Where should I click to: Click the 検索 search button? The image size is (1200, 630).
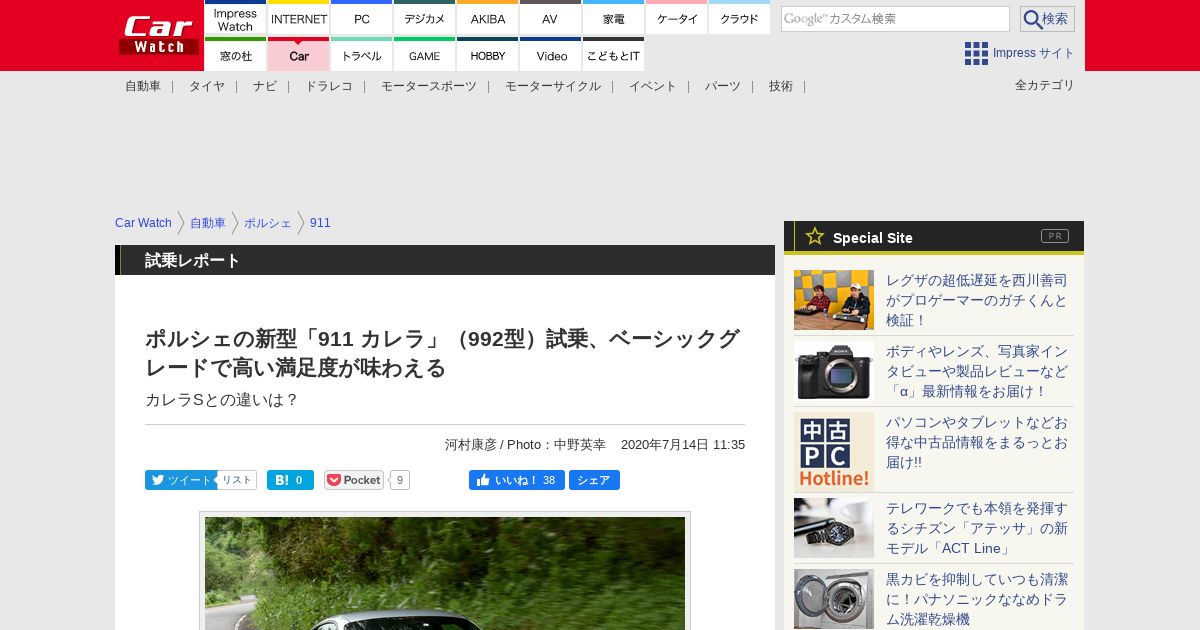click(x=1047, y=19)
